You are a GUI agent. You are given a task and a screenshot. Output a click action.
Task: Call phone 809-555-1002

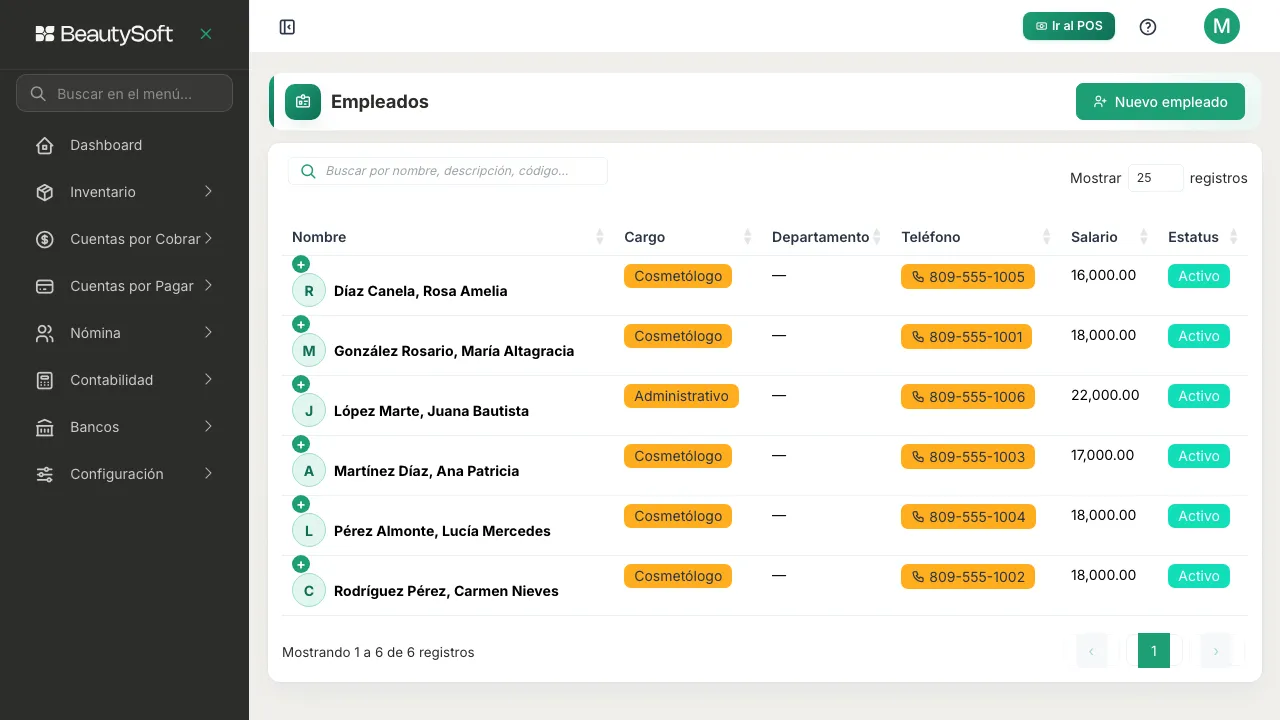[x=968, y=577]
